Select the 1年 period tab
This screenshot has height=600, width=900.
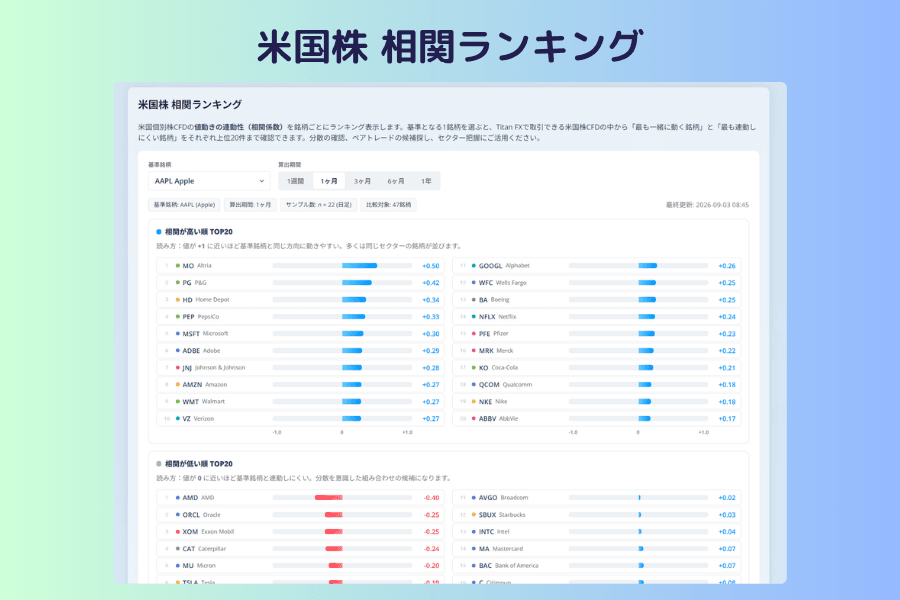pyautogui.click(x=426, y=181)
